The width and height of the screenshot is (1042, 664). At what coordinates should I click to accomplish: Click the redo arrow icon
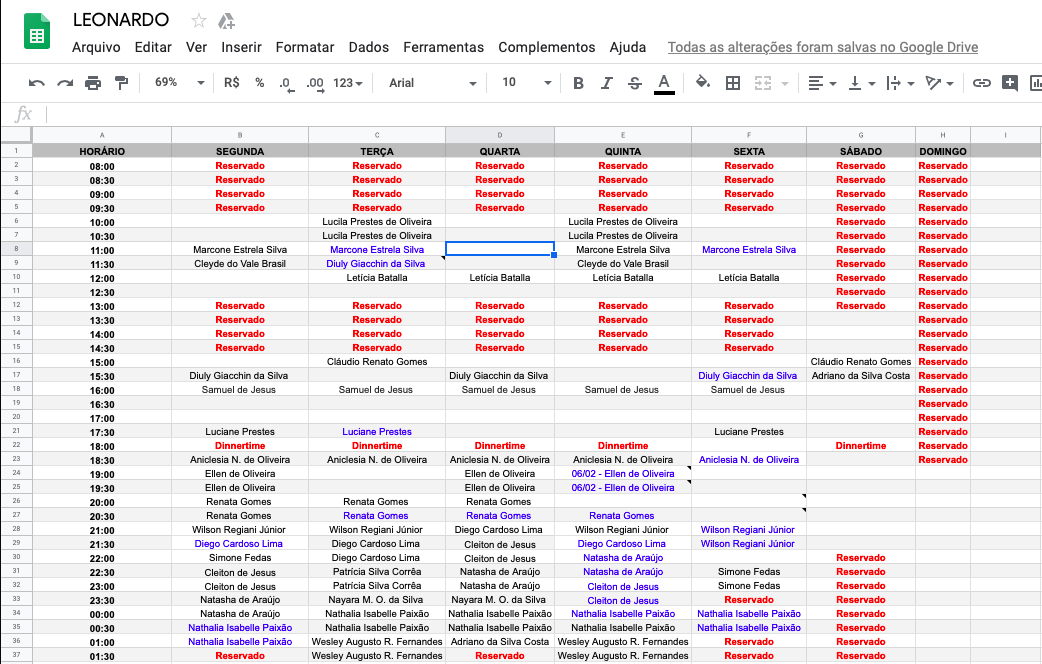pyautogui.click(x=65, y=83)
